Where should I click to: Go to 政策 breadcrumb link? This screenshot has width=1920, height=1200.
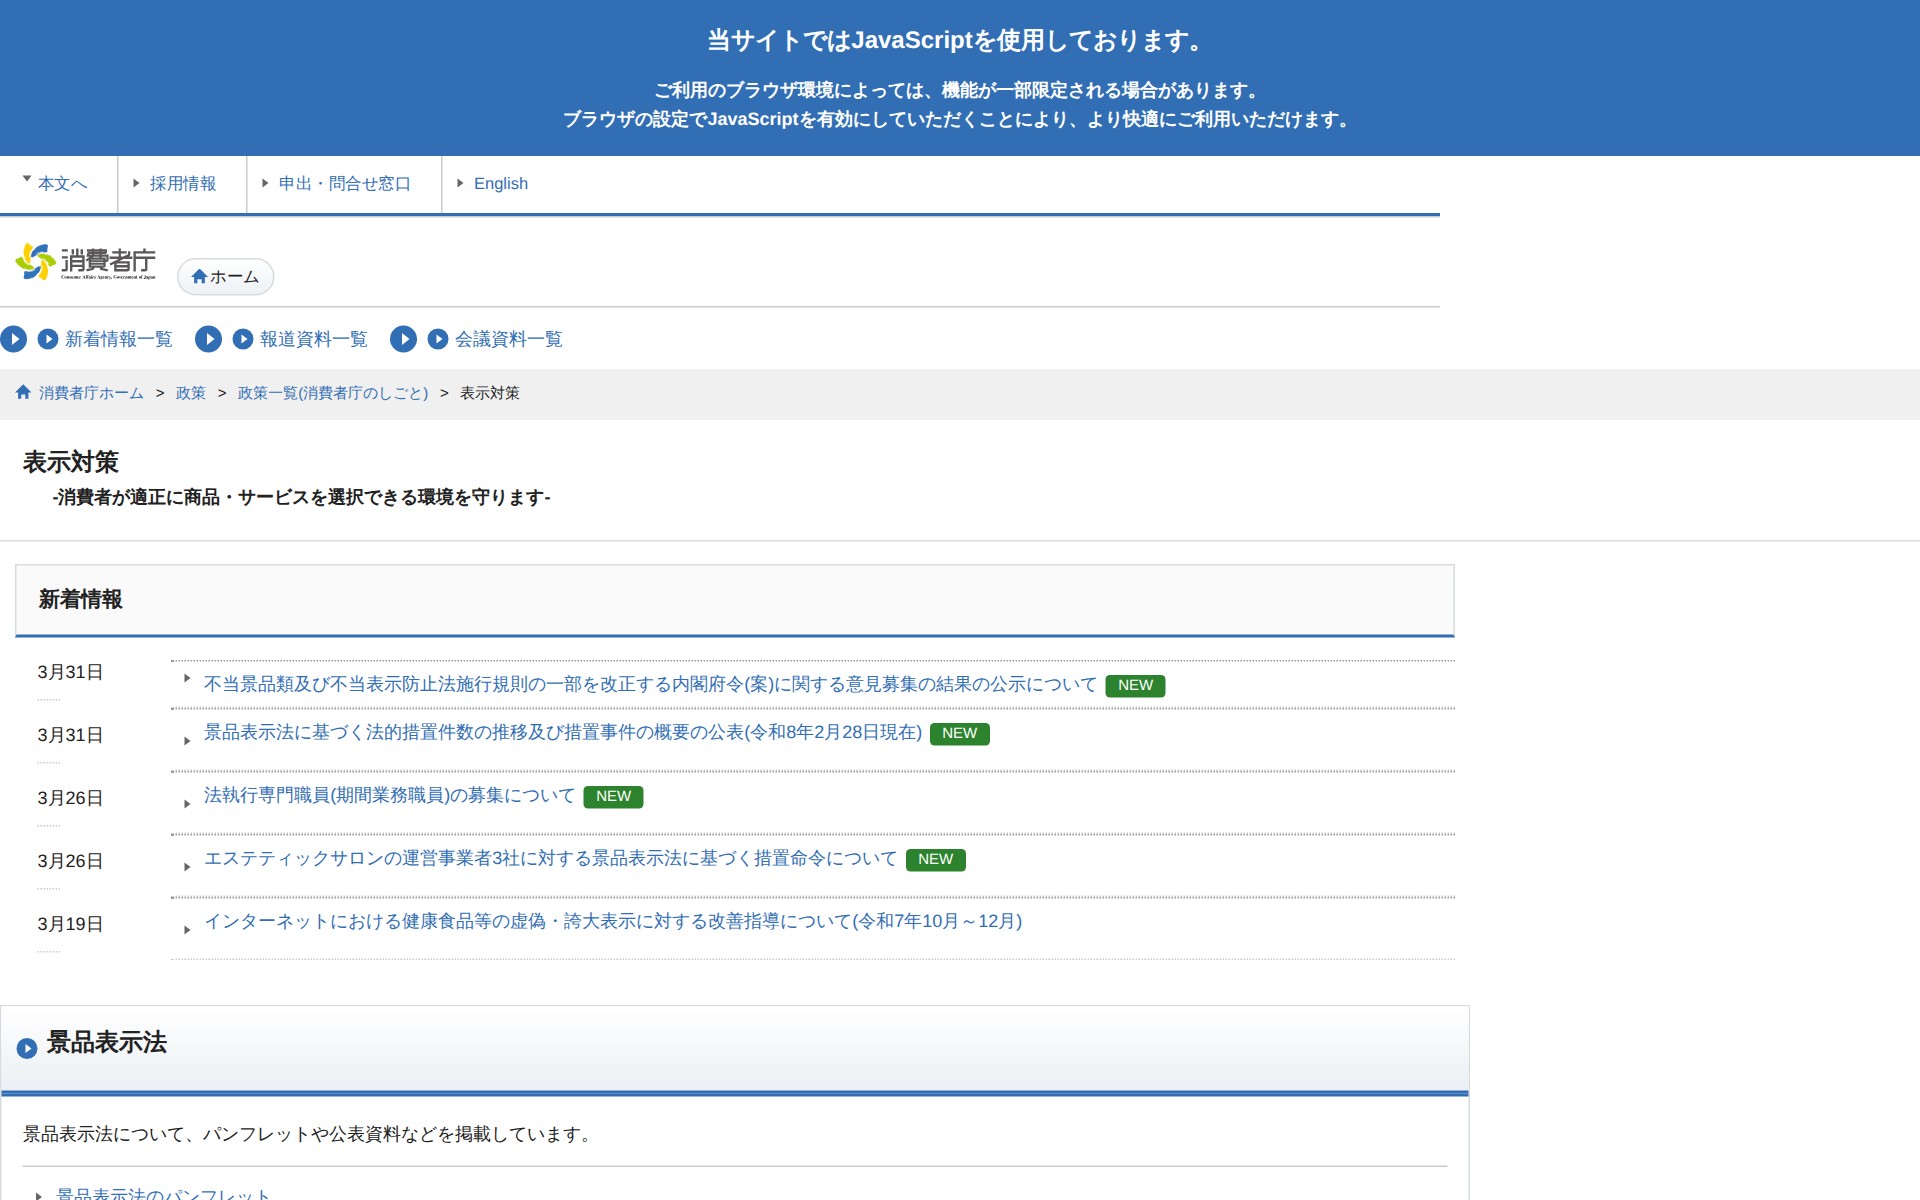[190, 393]
